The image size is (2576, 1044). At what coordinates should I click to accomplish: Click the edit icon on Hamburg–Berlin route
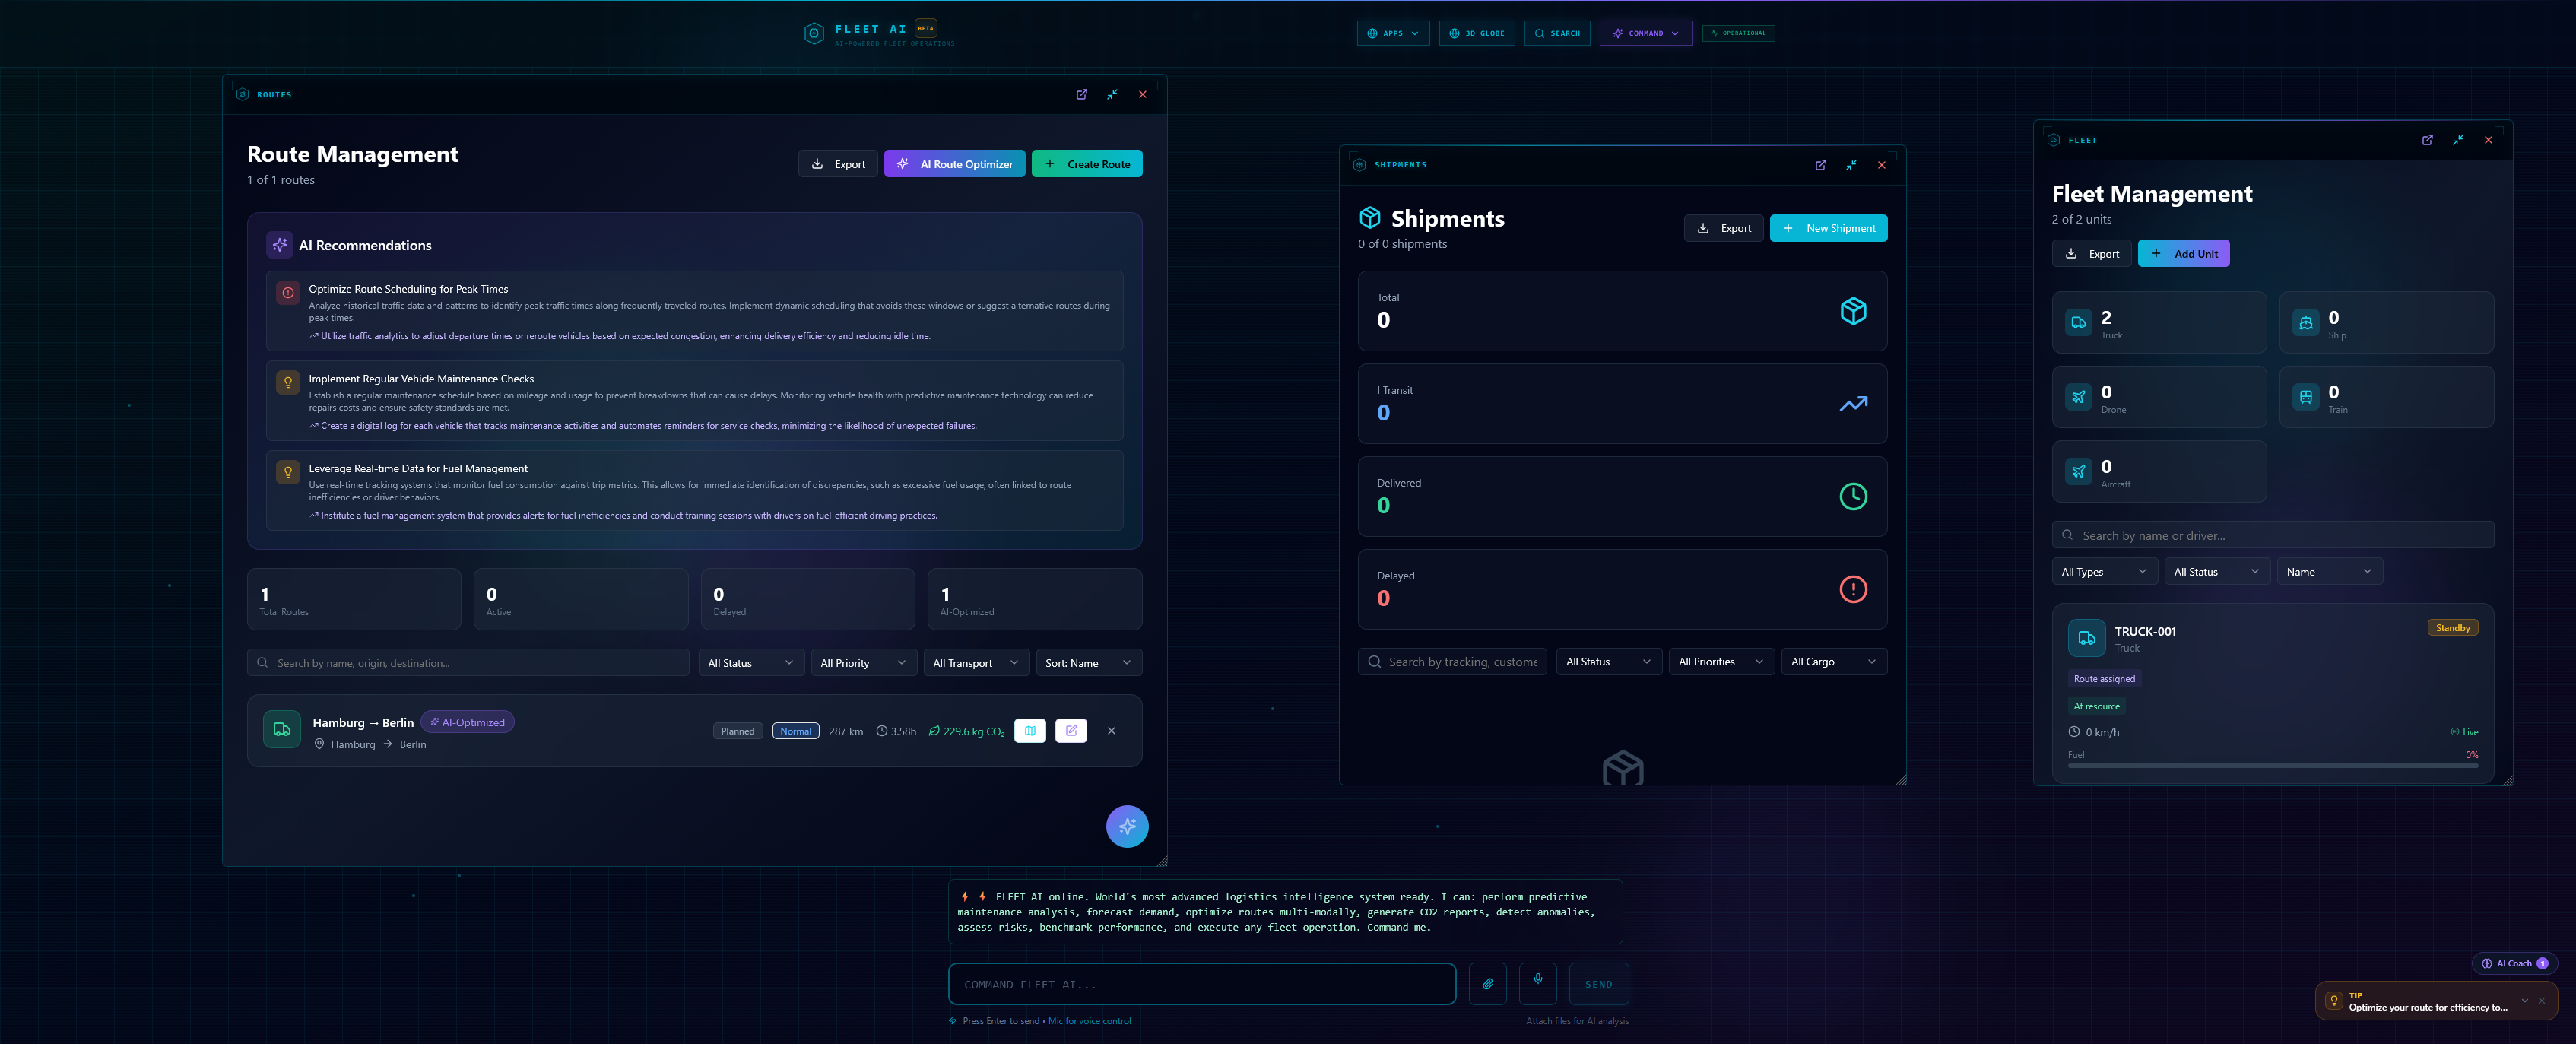tap(1070, 731)
